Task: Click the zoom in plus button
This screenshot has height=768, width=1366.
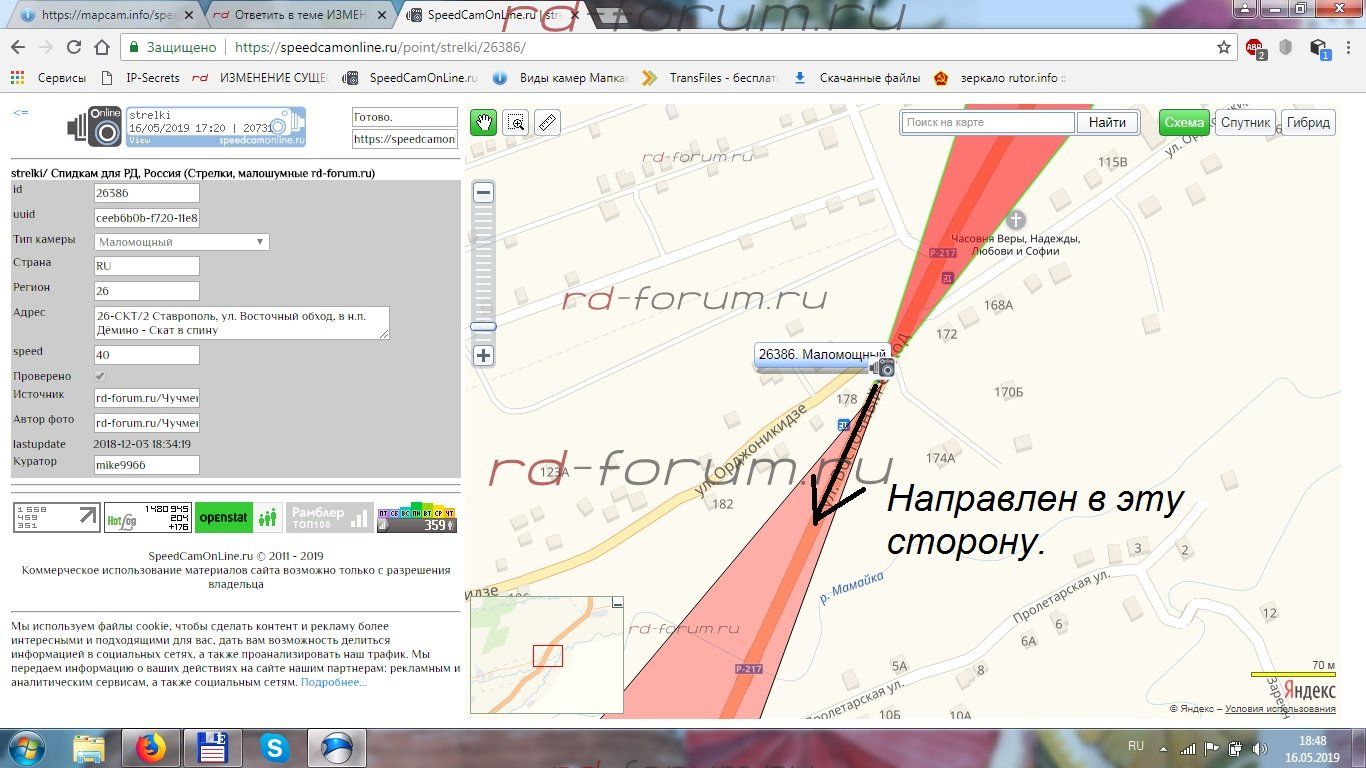Action: [x=484, y=355]
